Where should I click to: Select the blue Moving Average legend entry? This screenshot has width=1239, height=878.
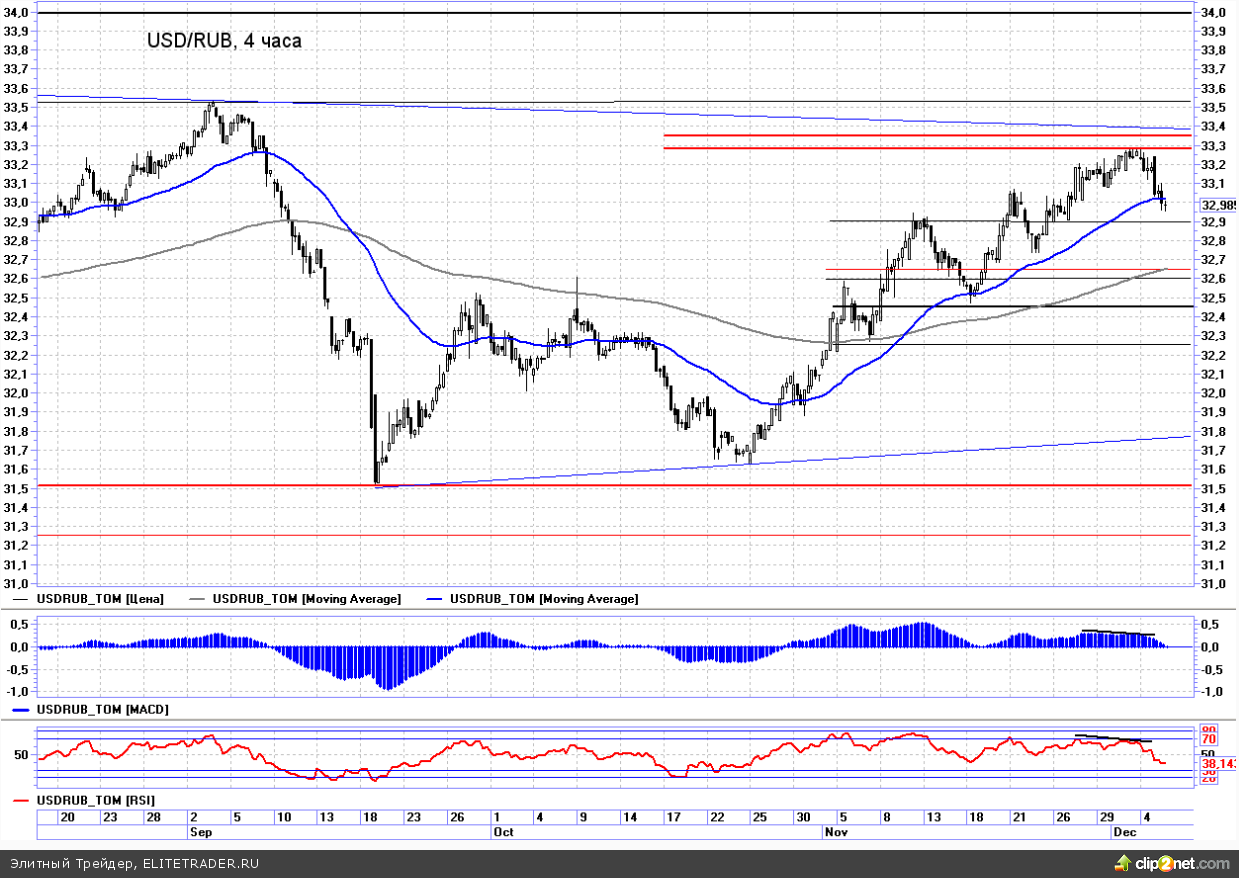[544, 598]
